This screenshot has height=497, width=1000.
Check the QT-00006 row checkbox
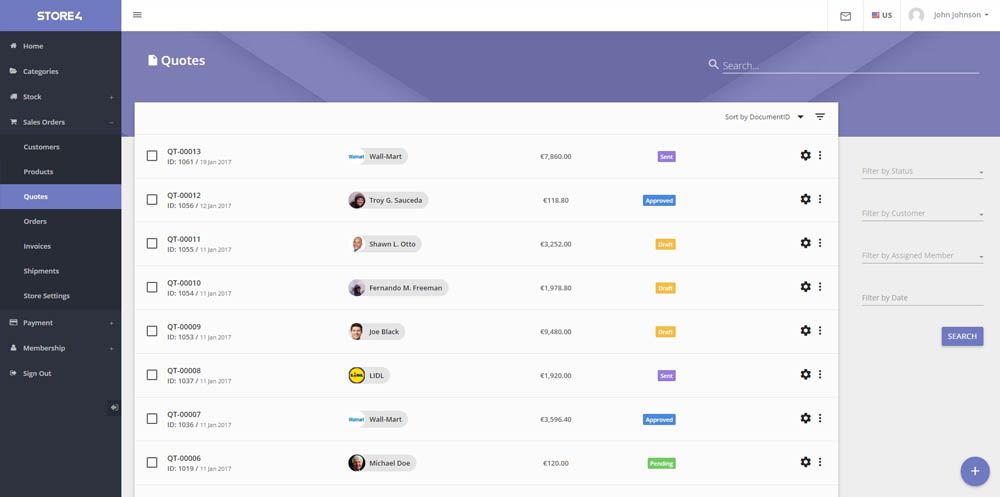pyautogui.click(x=152, y=463)
